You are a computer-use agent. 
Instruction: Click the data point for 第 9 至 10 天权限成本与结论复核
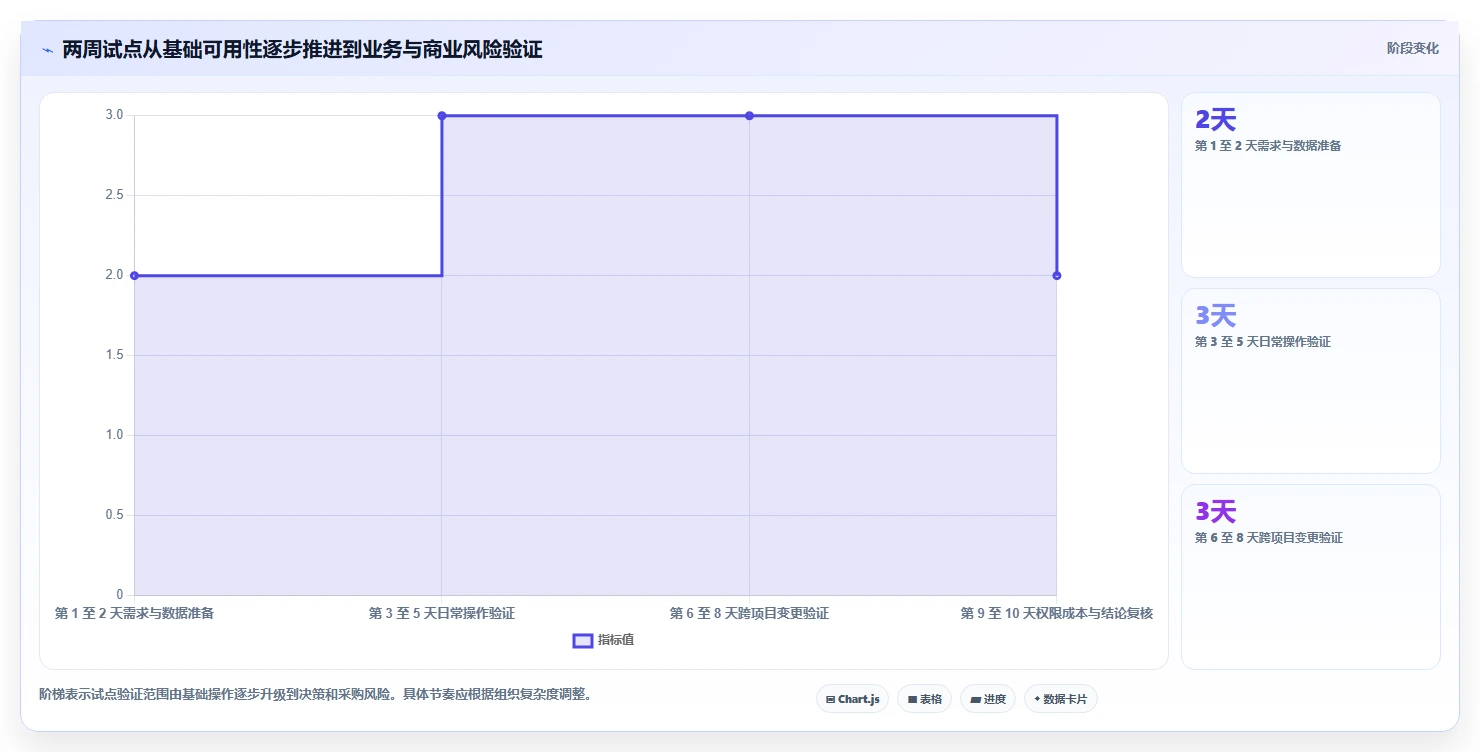(x=1057, y=275)
